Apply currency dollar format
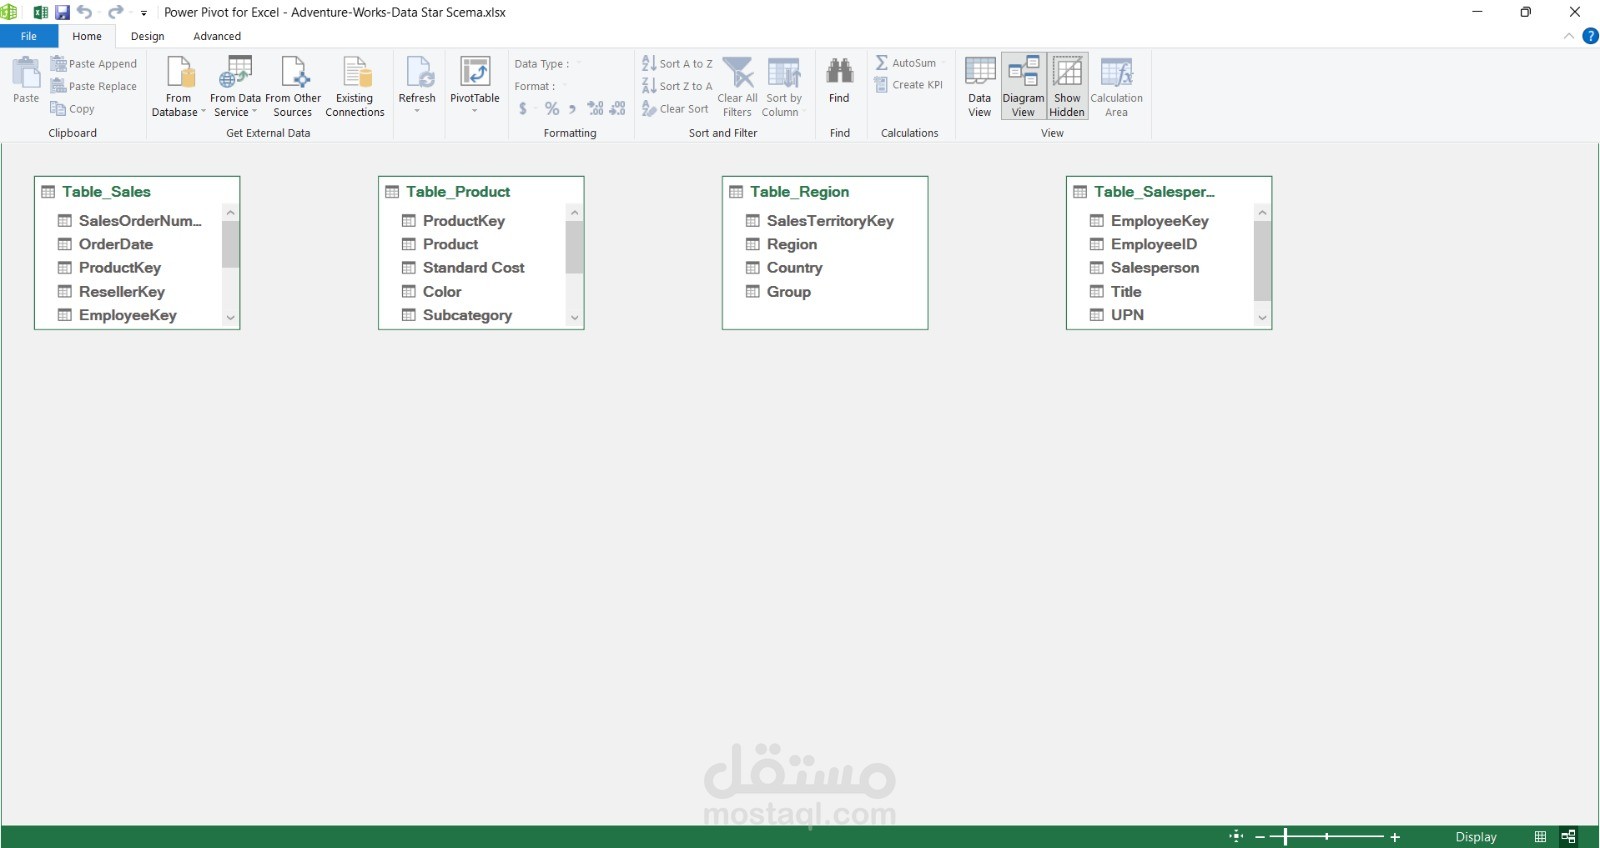 (523, 109)
